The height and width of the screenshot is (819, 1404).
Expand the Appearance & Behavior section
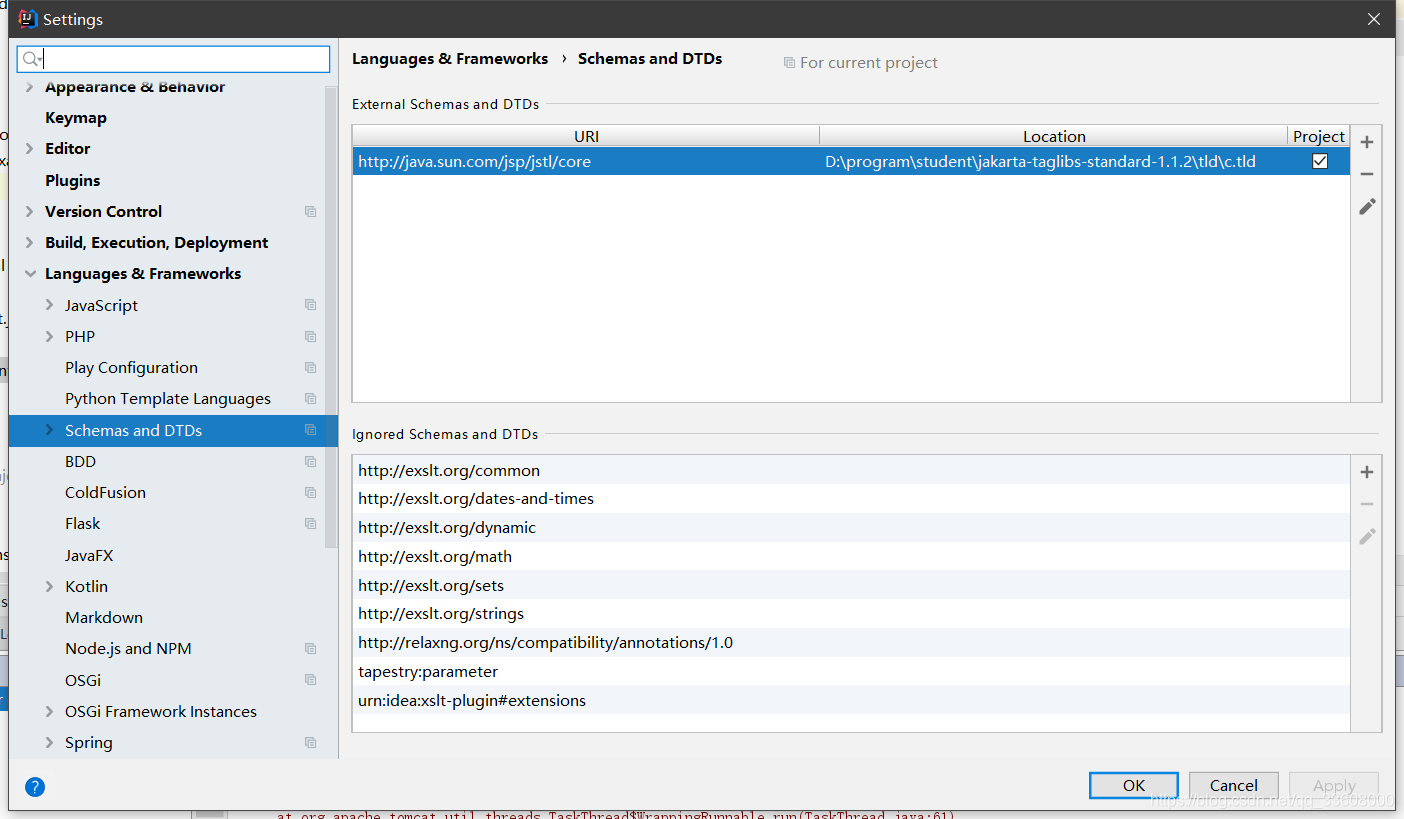point(29,87)
